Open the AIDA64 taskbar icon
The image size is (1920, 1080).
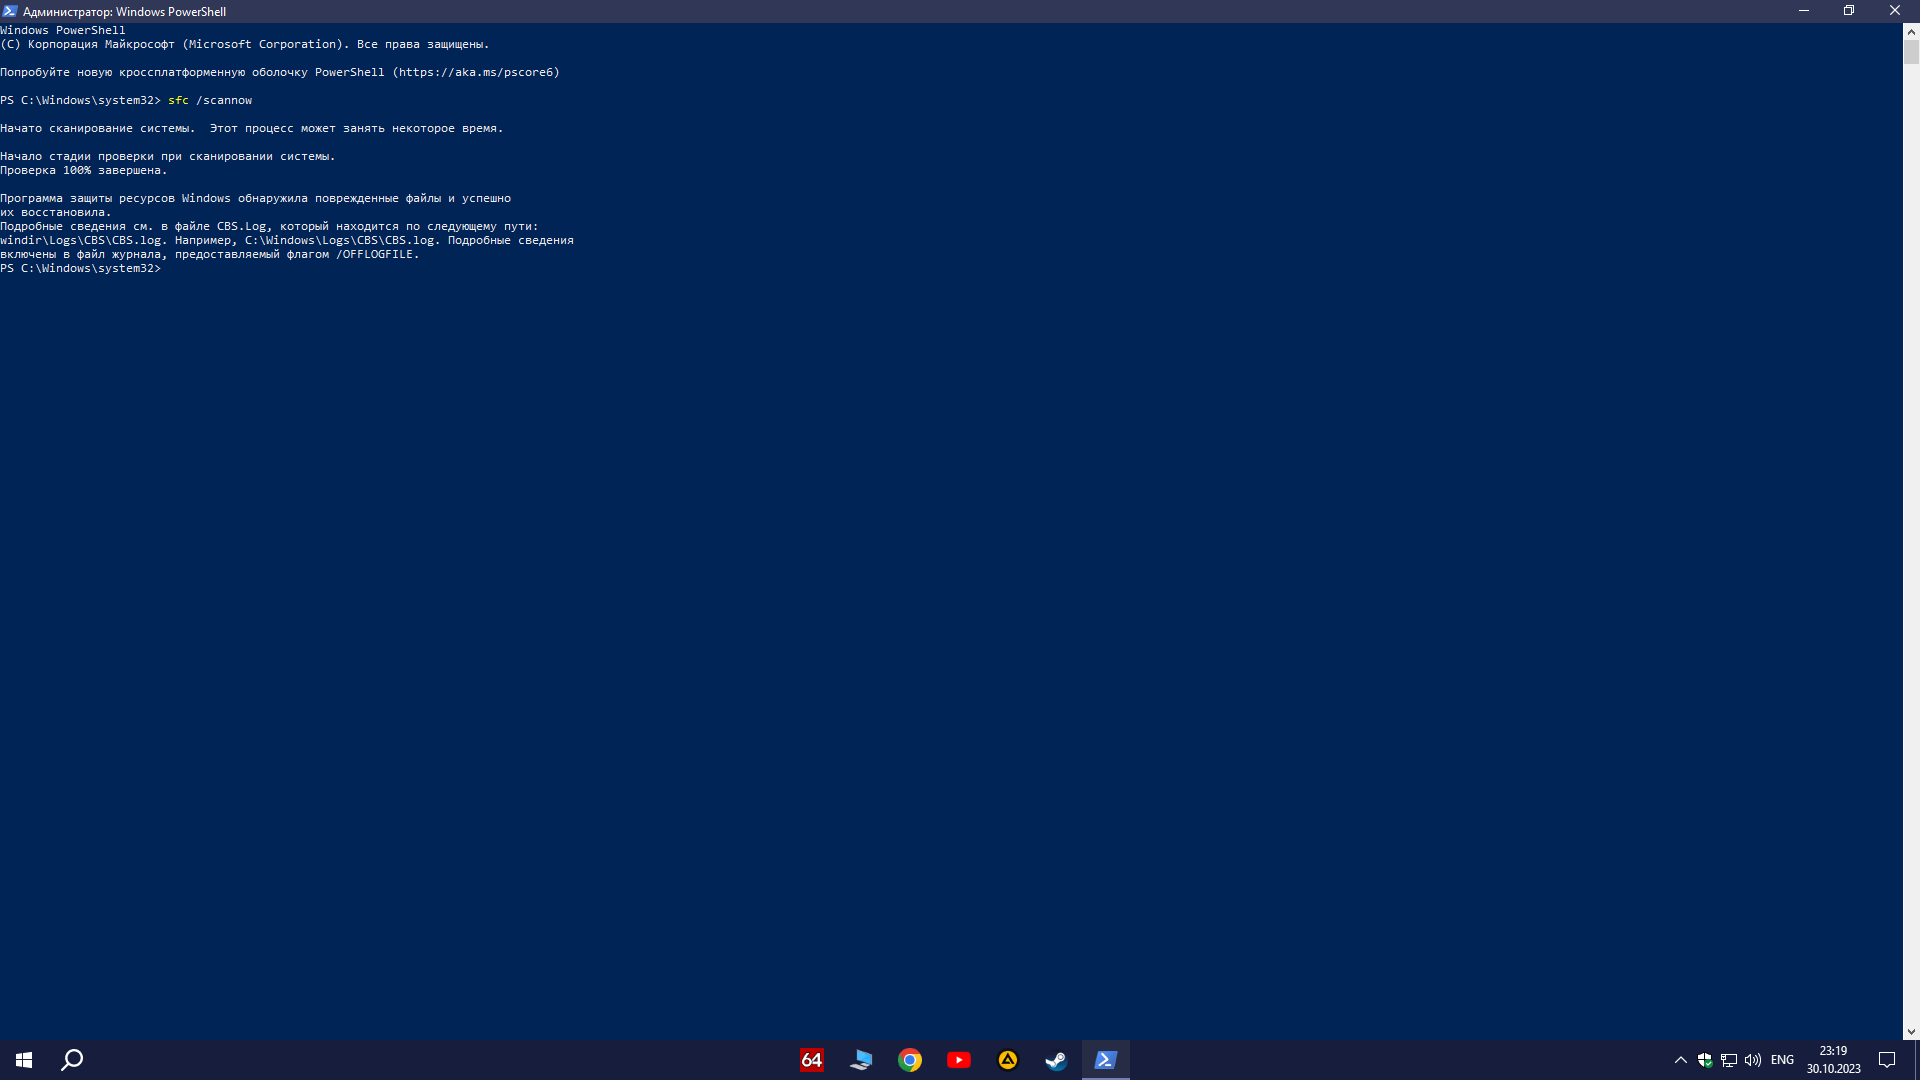coord(811,1060)
